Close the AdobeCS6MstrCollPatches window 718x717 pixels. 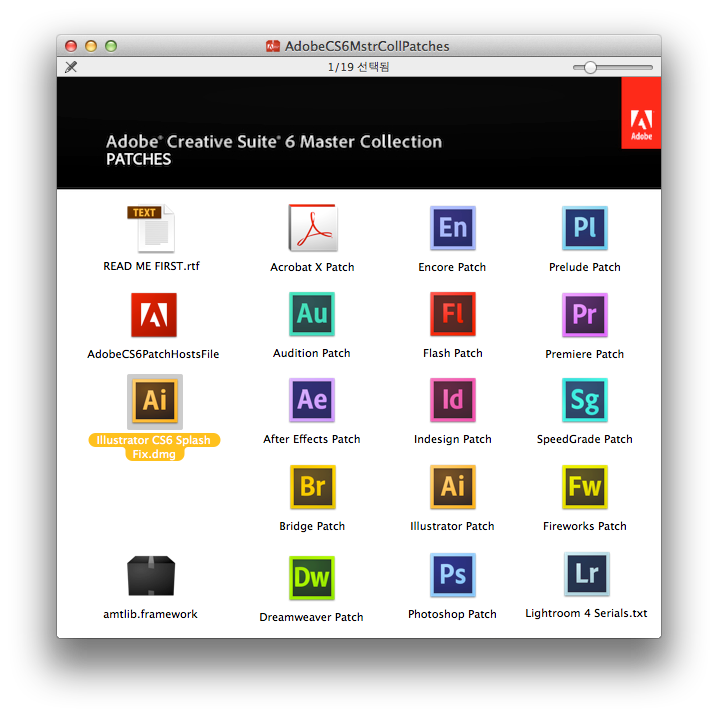coord(71,46)
